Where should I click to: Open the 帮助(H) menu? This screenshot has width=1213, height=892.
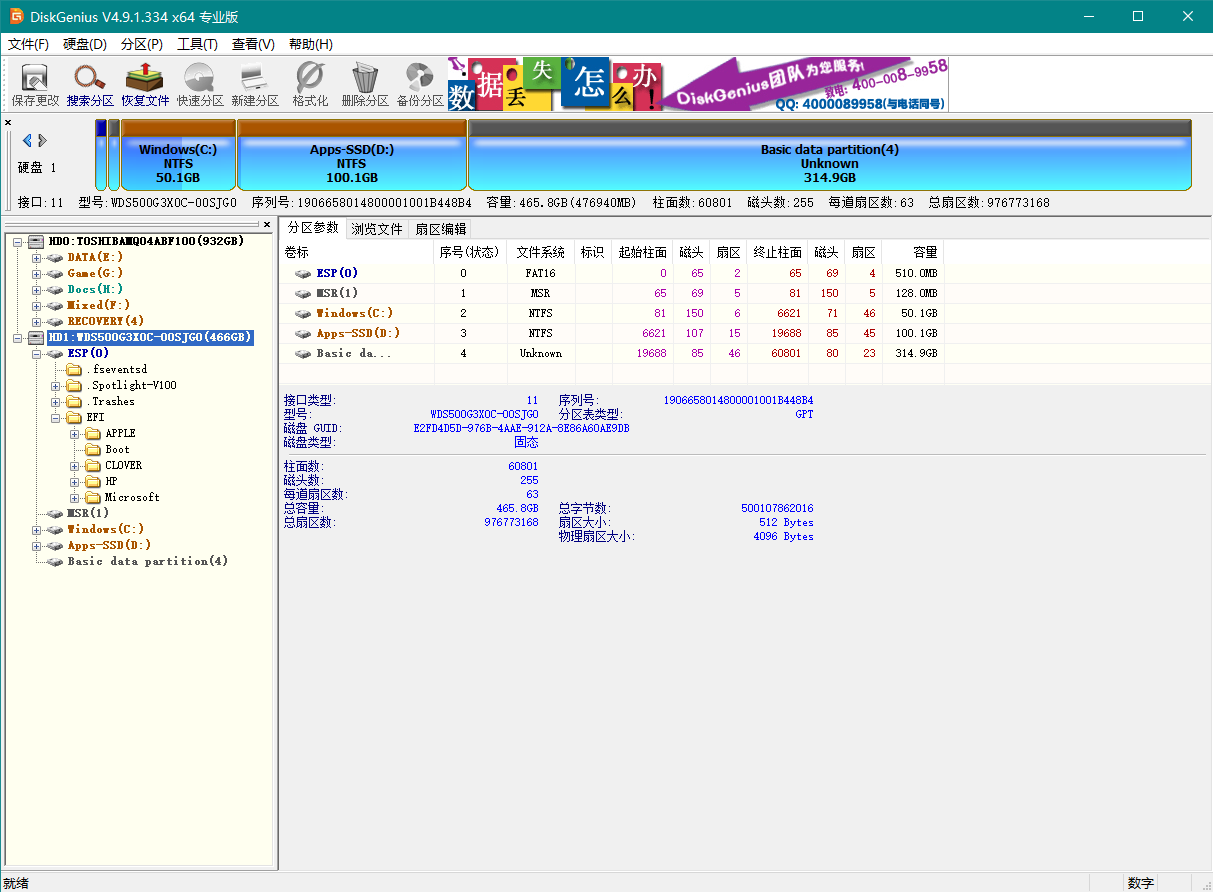310,44
